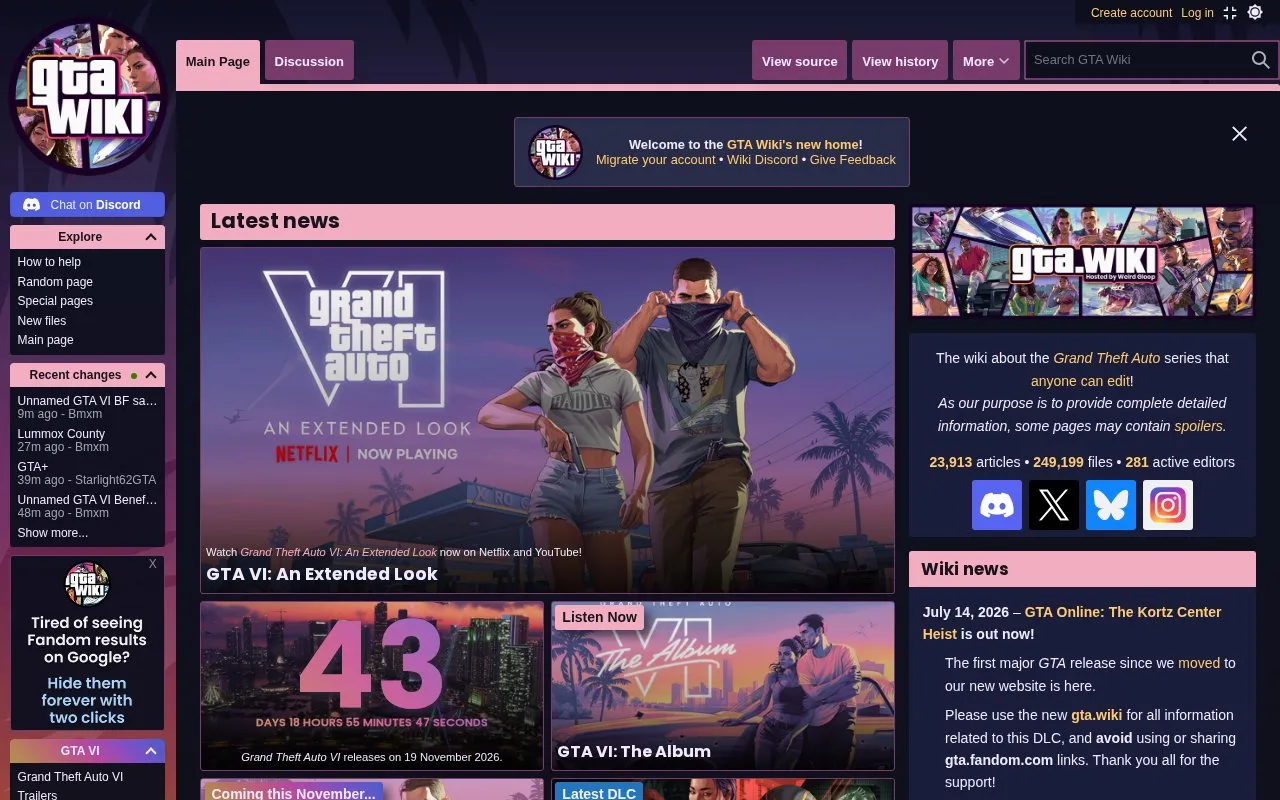Click the GTA Wiki logo in sidebar

click(87, 97)
